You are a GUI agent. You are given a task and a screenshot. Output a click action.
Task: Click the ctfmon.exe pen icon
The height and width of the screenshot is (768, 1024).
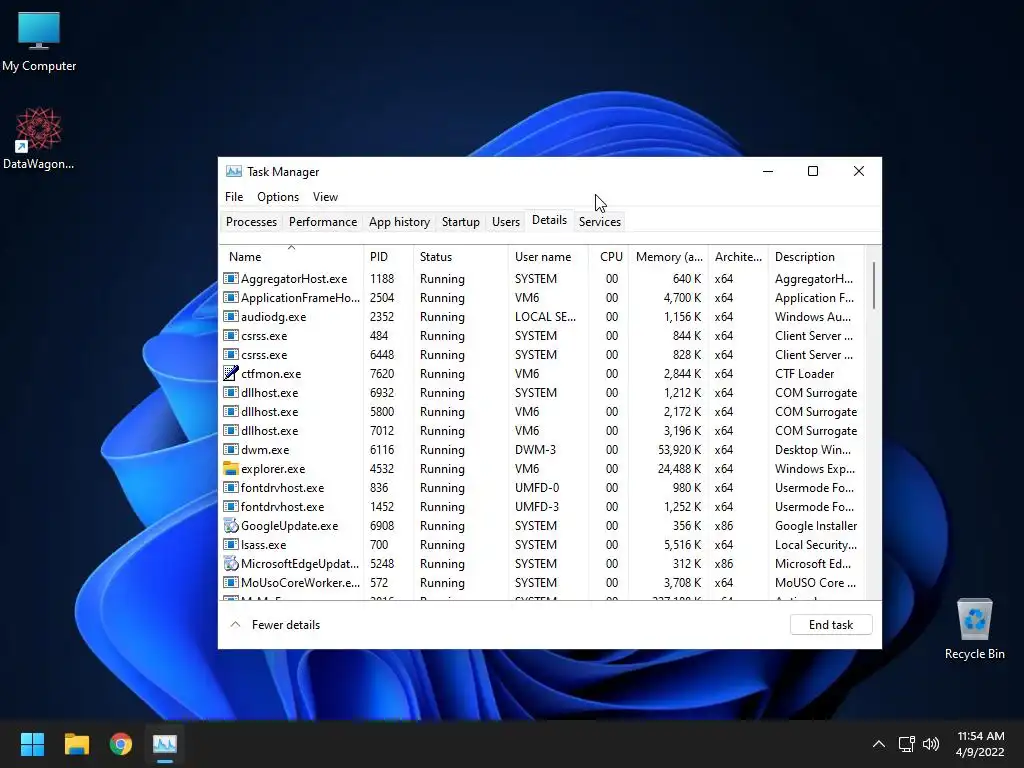pos(231,374)
